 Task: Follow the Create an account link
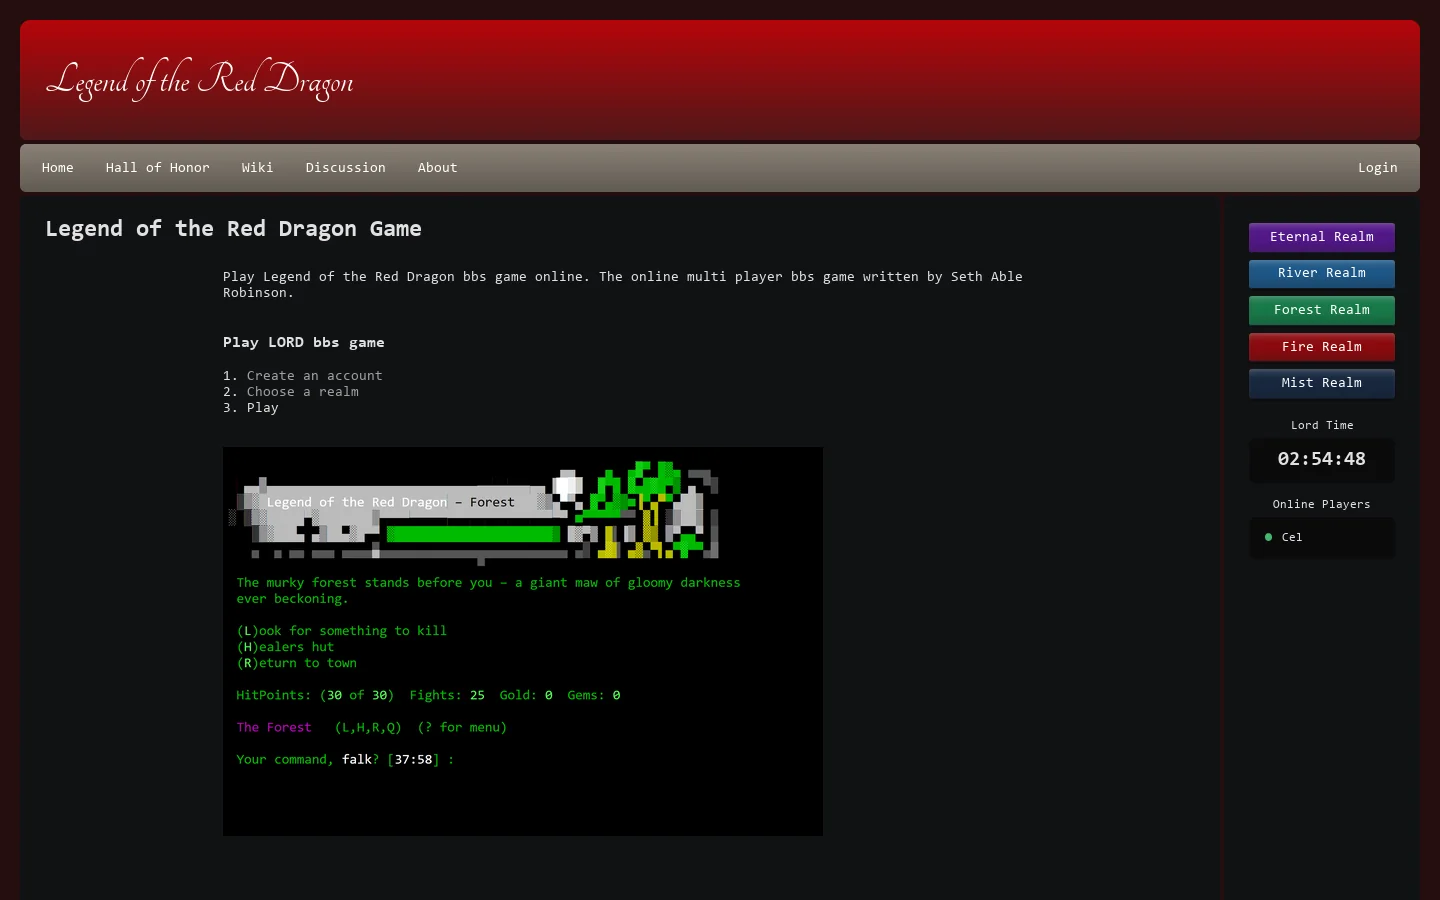coord(315,376)
